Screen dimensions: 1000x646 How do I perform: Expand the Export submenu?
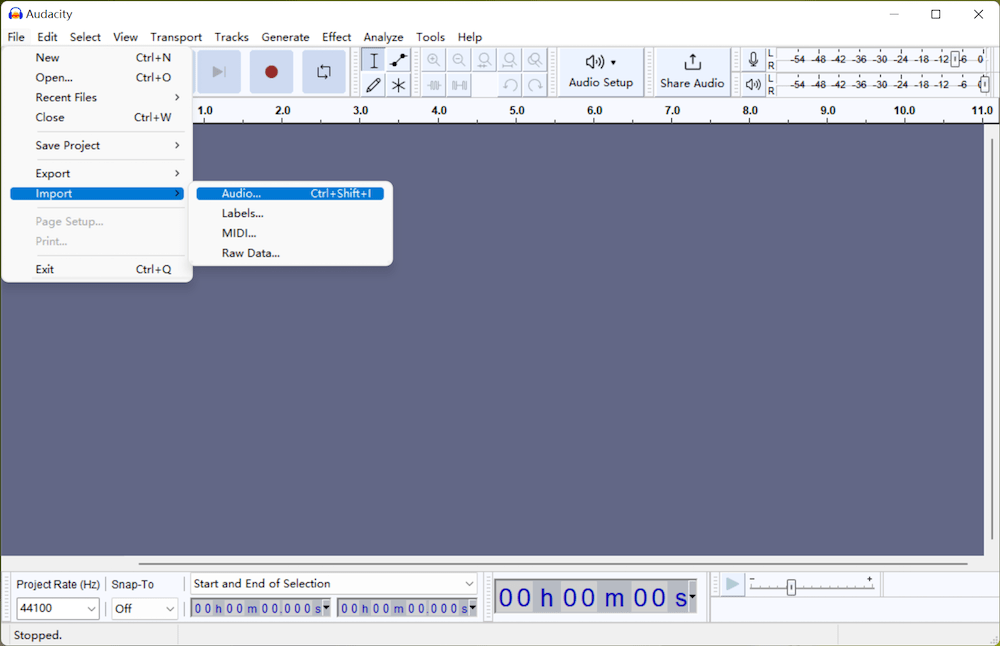click(x=97, y=173)
